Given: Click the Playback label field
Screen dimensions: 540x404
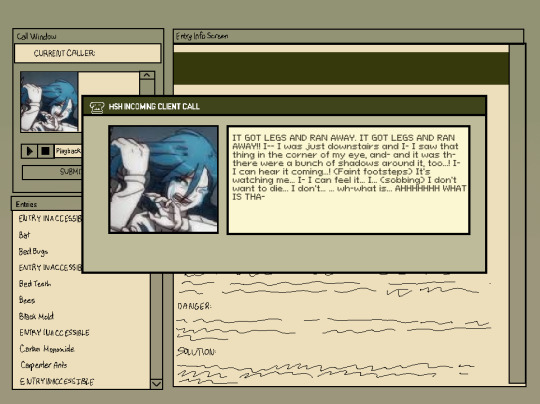Looking at the screenshot, I should tap(68, 151).
